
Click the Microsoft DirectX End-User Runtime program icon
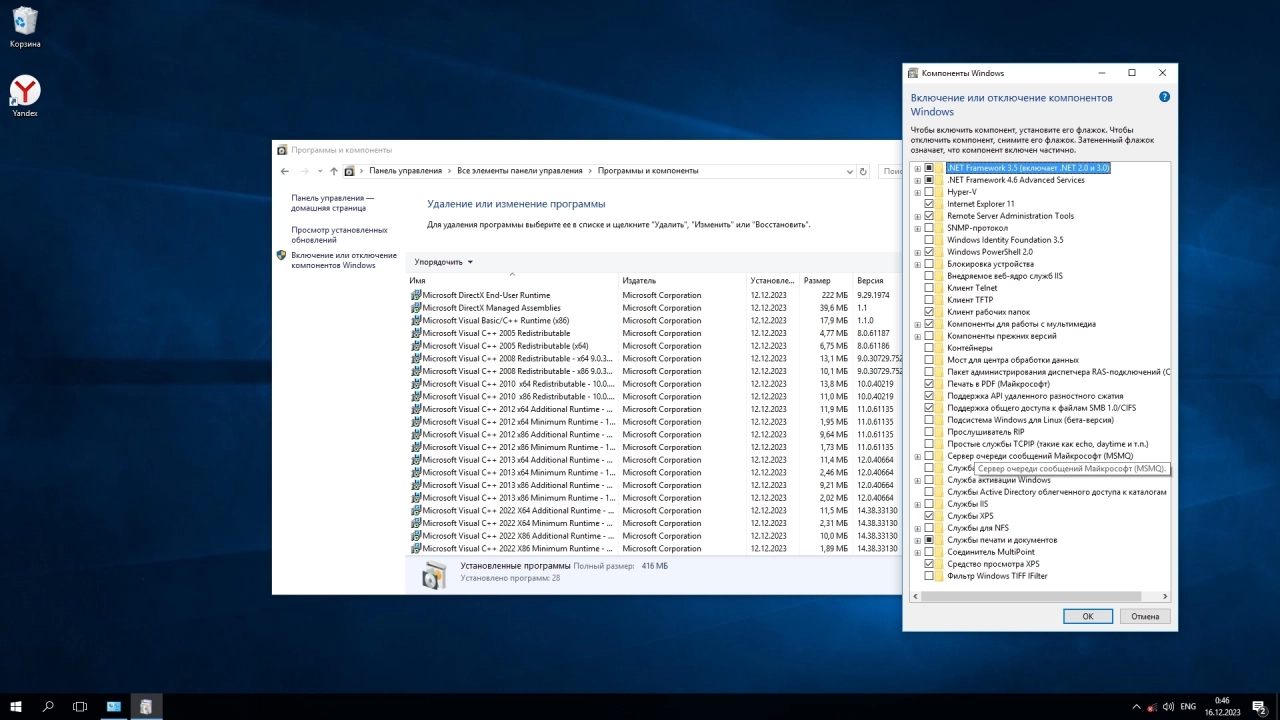click(416, 295)
